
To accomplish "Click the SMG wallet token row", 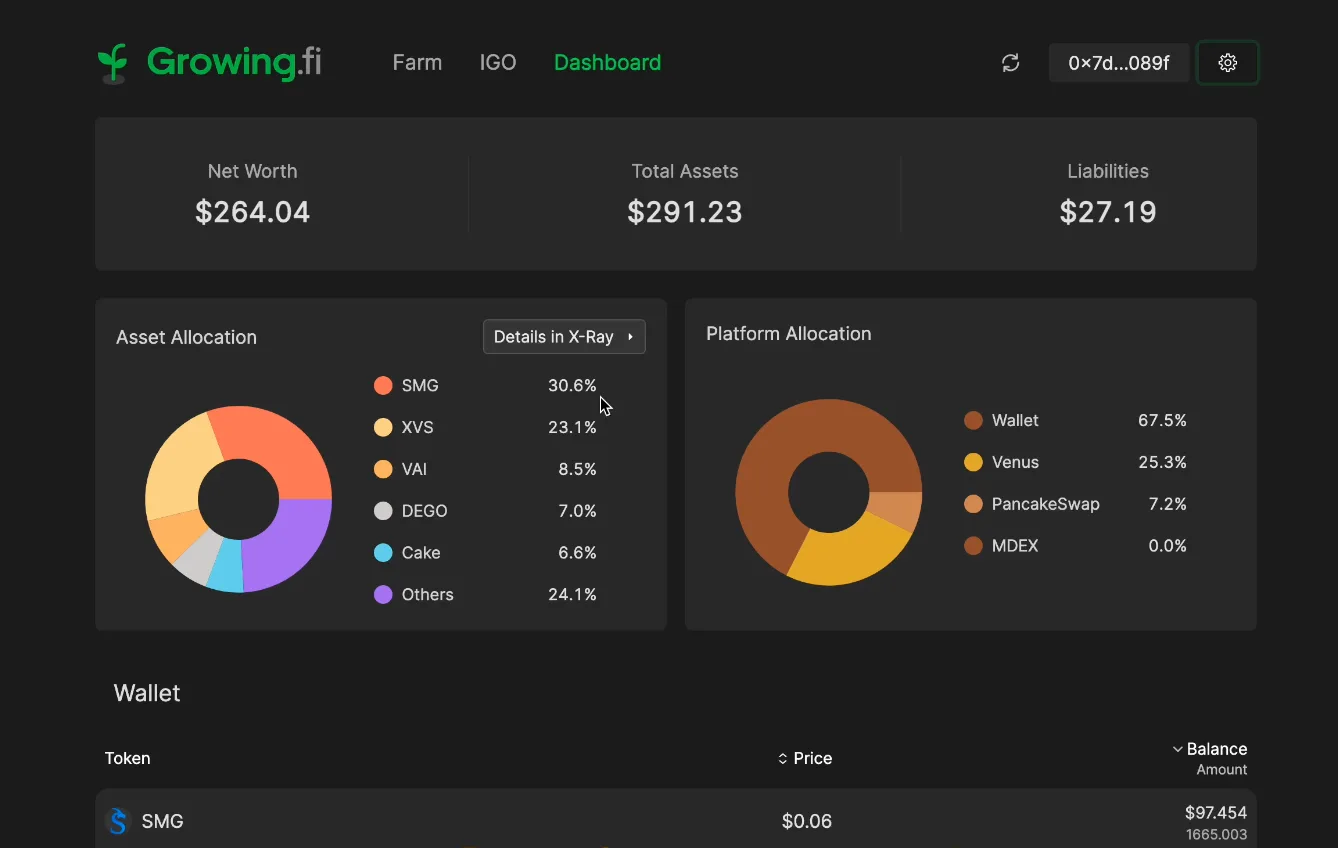I will [676, 820].
